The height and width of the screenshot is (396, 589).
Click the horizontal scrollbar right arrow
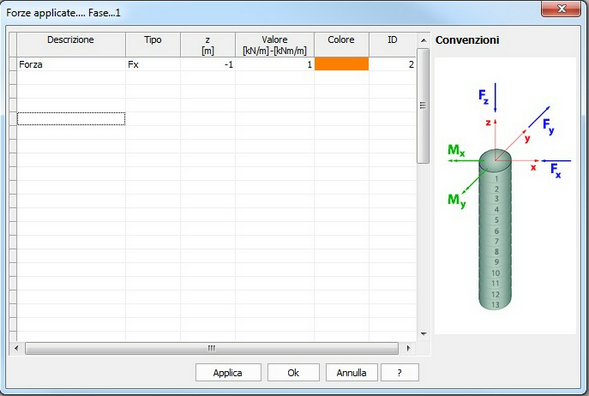tap(408, 348)
